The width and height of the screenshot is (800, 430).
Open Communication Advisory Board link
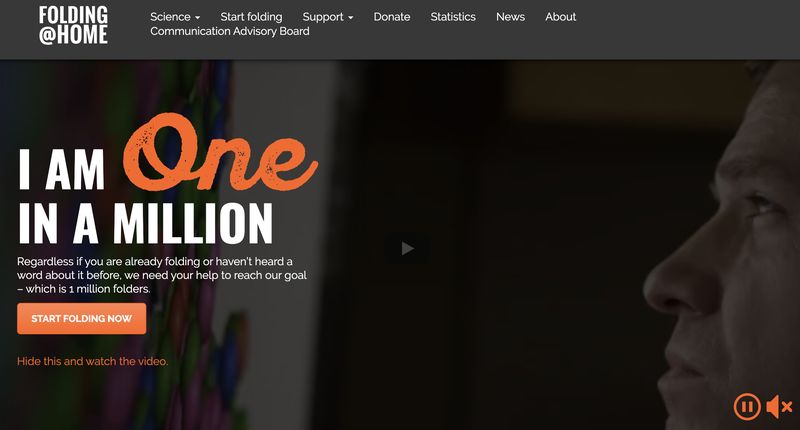230,31
